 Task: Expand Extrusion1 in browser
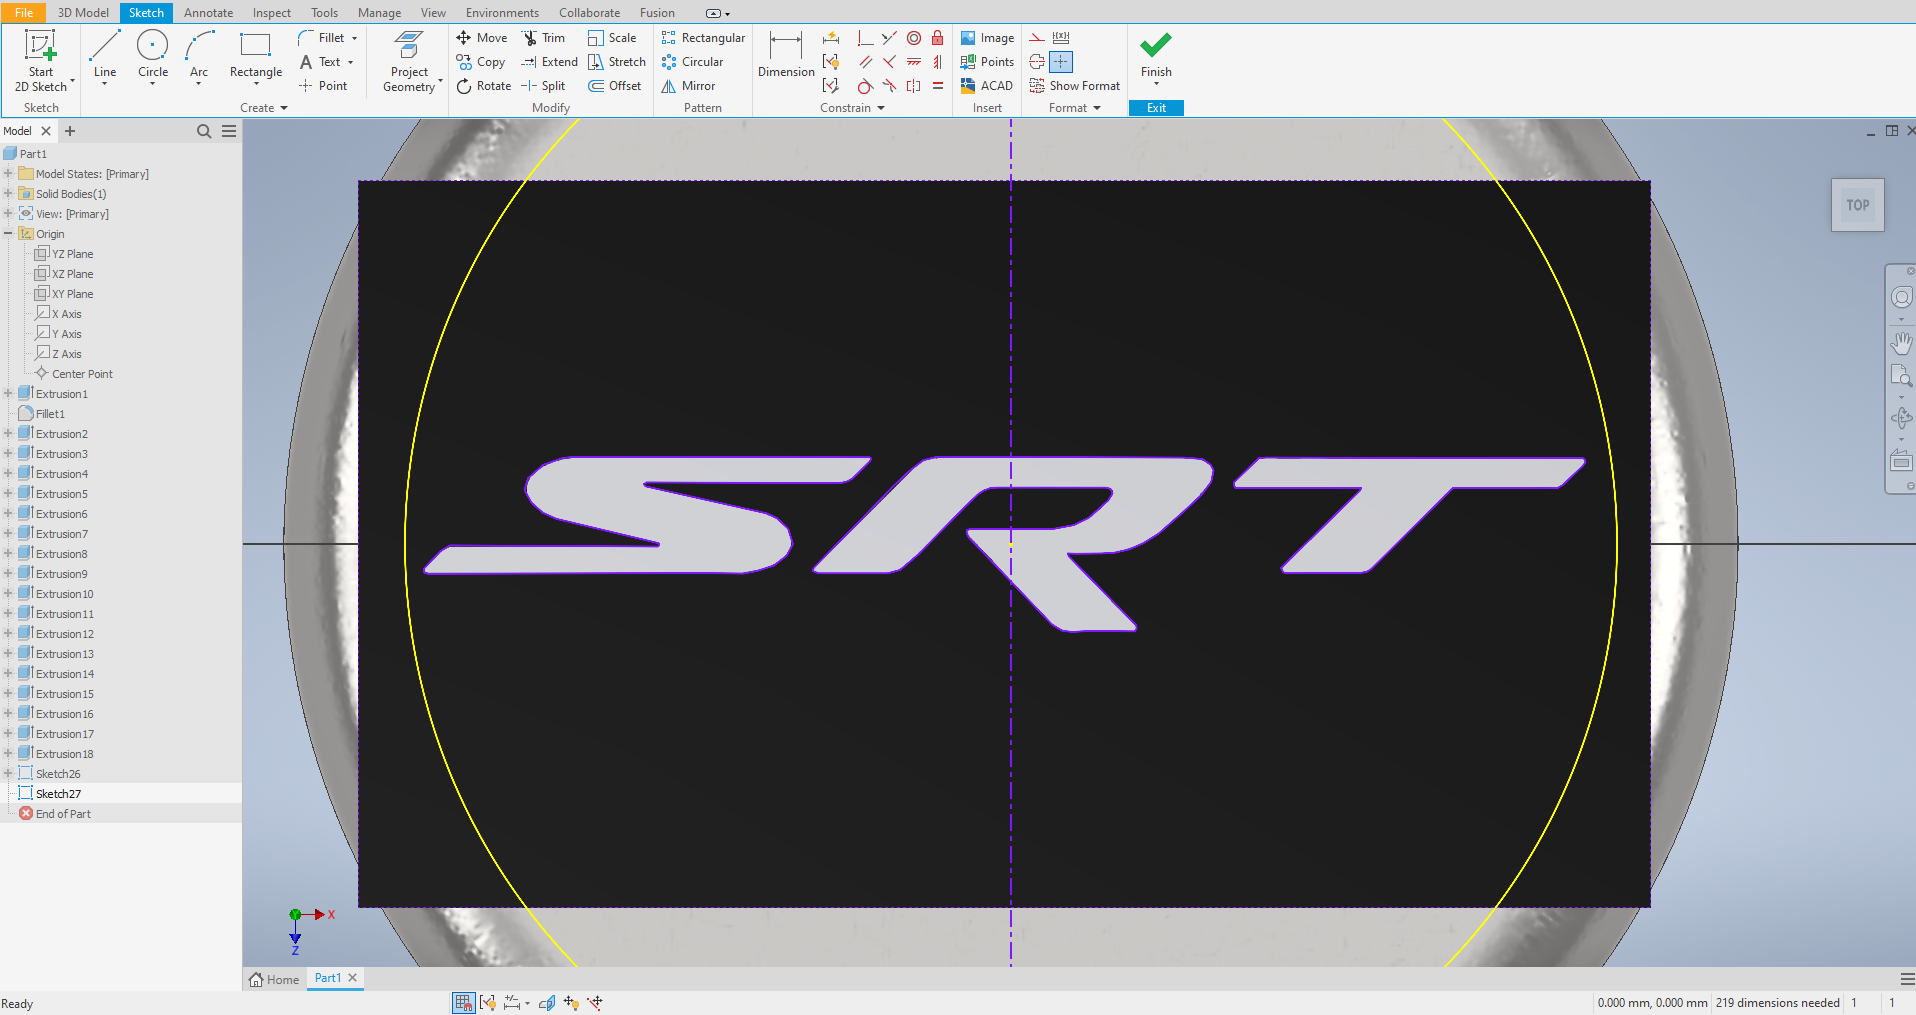coord(8,394)
